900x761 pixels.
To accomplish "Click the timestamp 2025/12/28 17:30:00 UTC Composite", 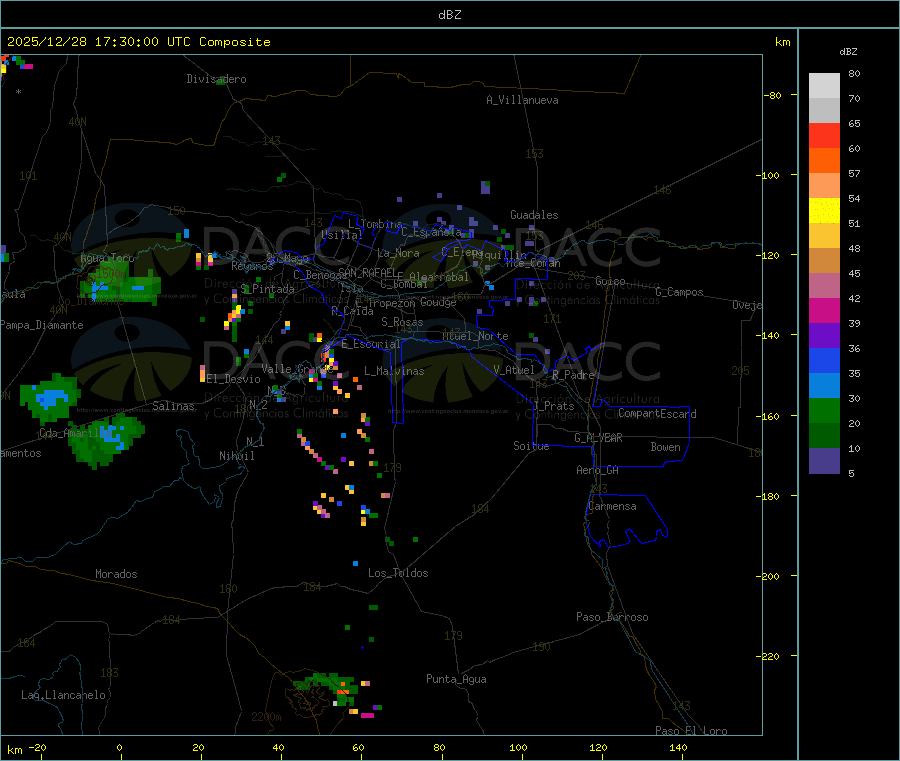I will click(x=138, y=42).
